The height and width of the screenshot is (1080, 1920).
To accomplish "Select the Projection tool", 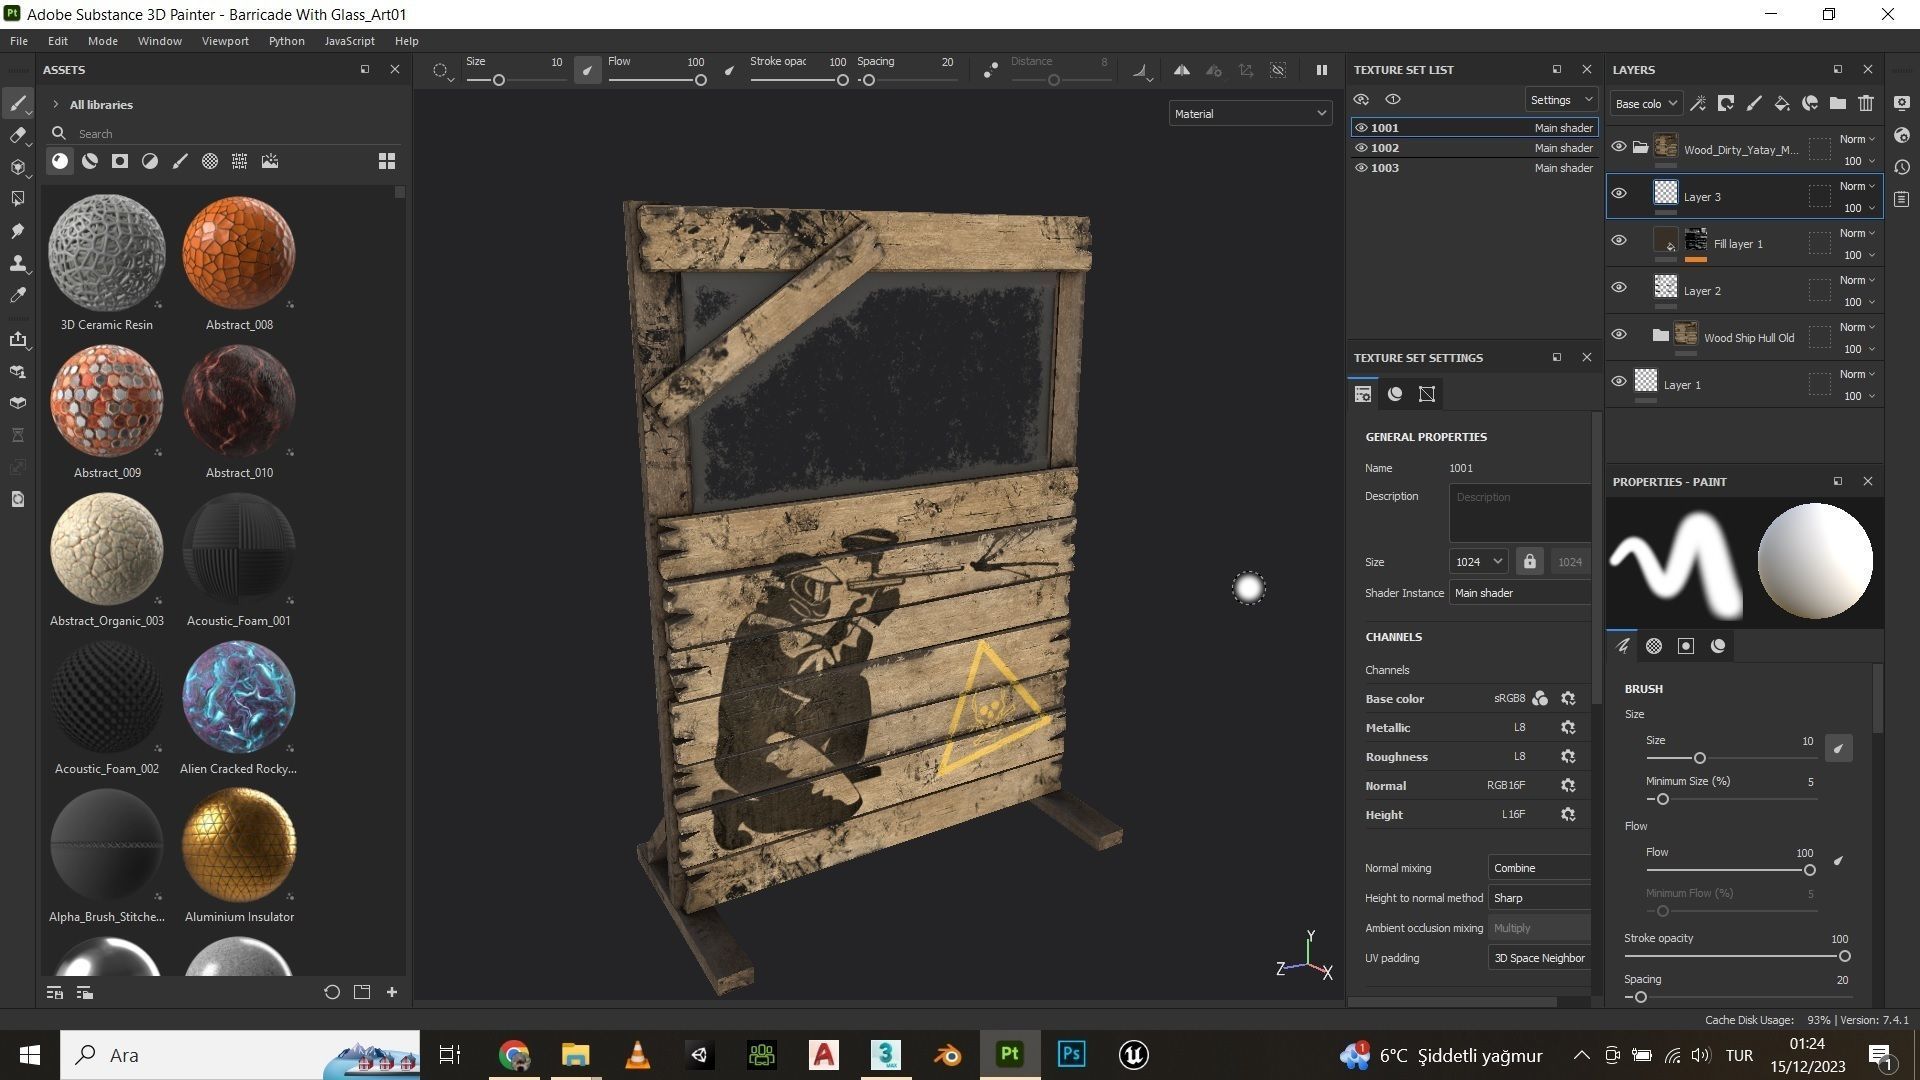I will tap(18, 167).
